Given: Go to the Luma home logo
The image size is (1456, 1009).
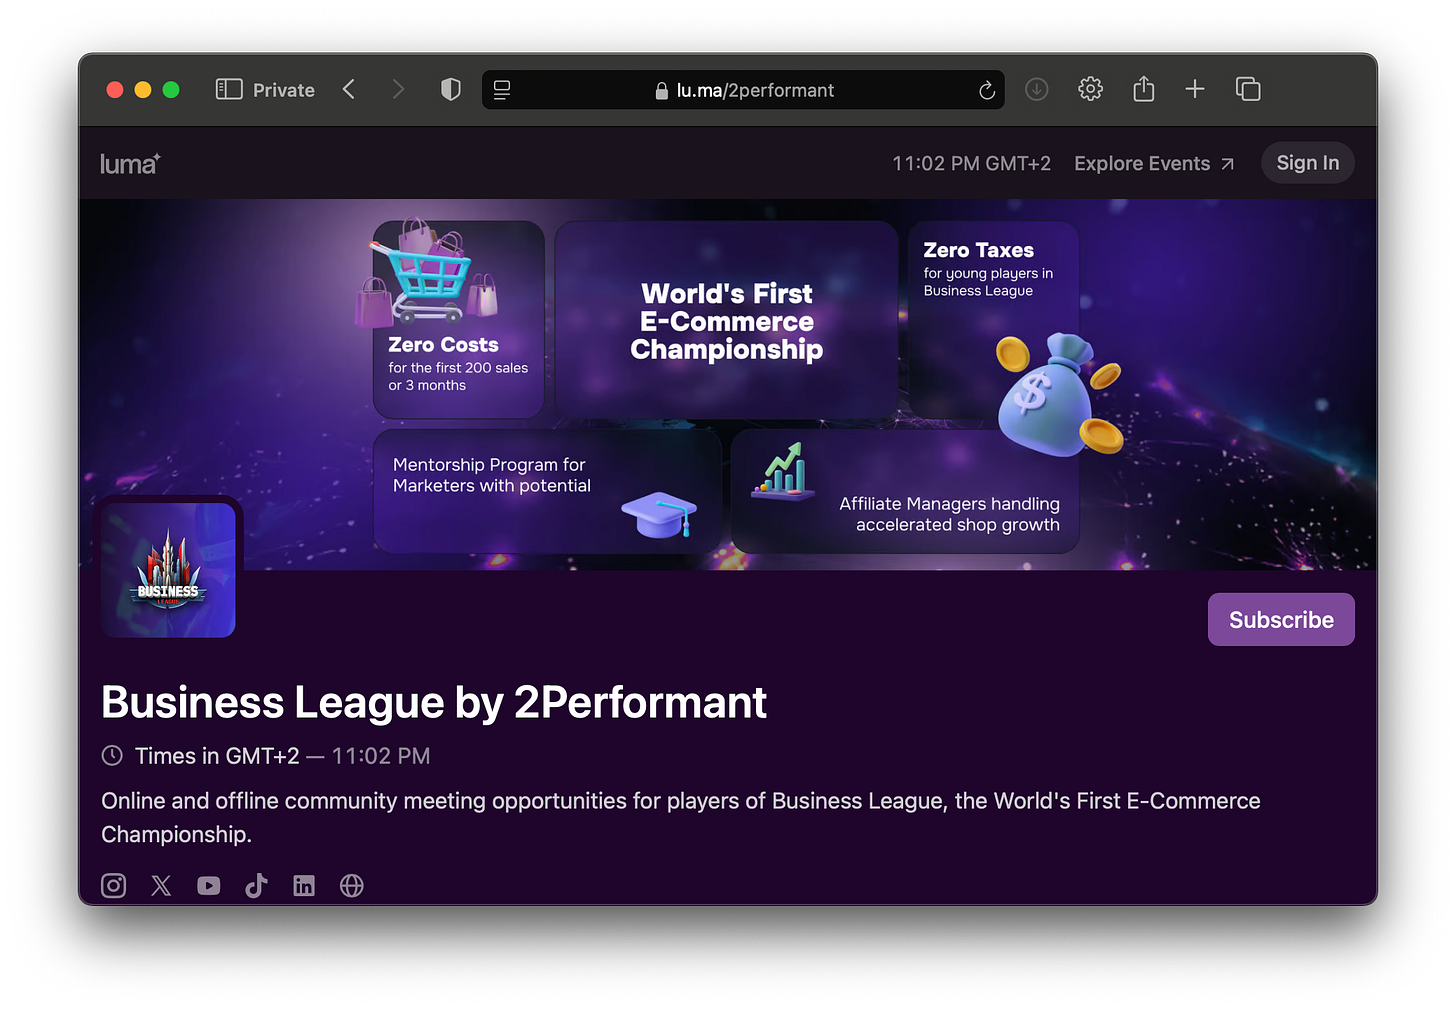Looking at the screenshot, I should 130,163.
